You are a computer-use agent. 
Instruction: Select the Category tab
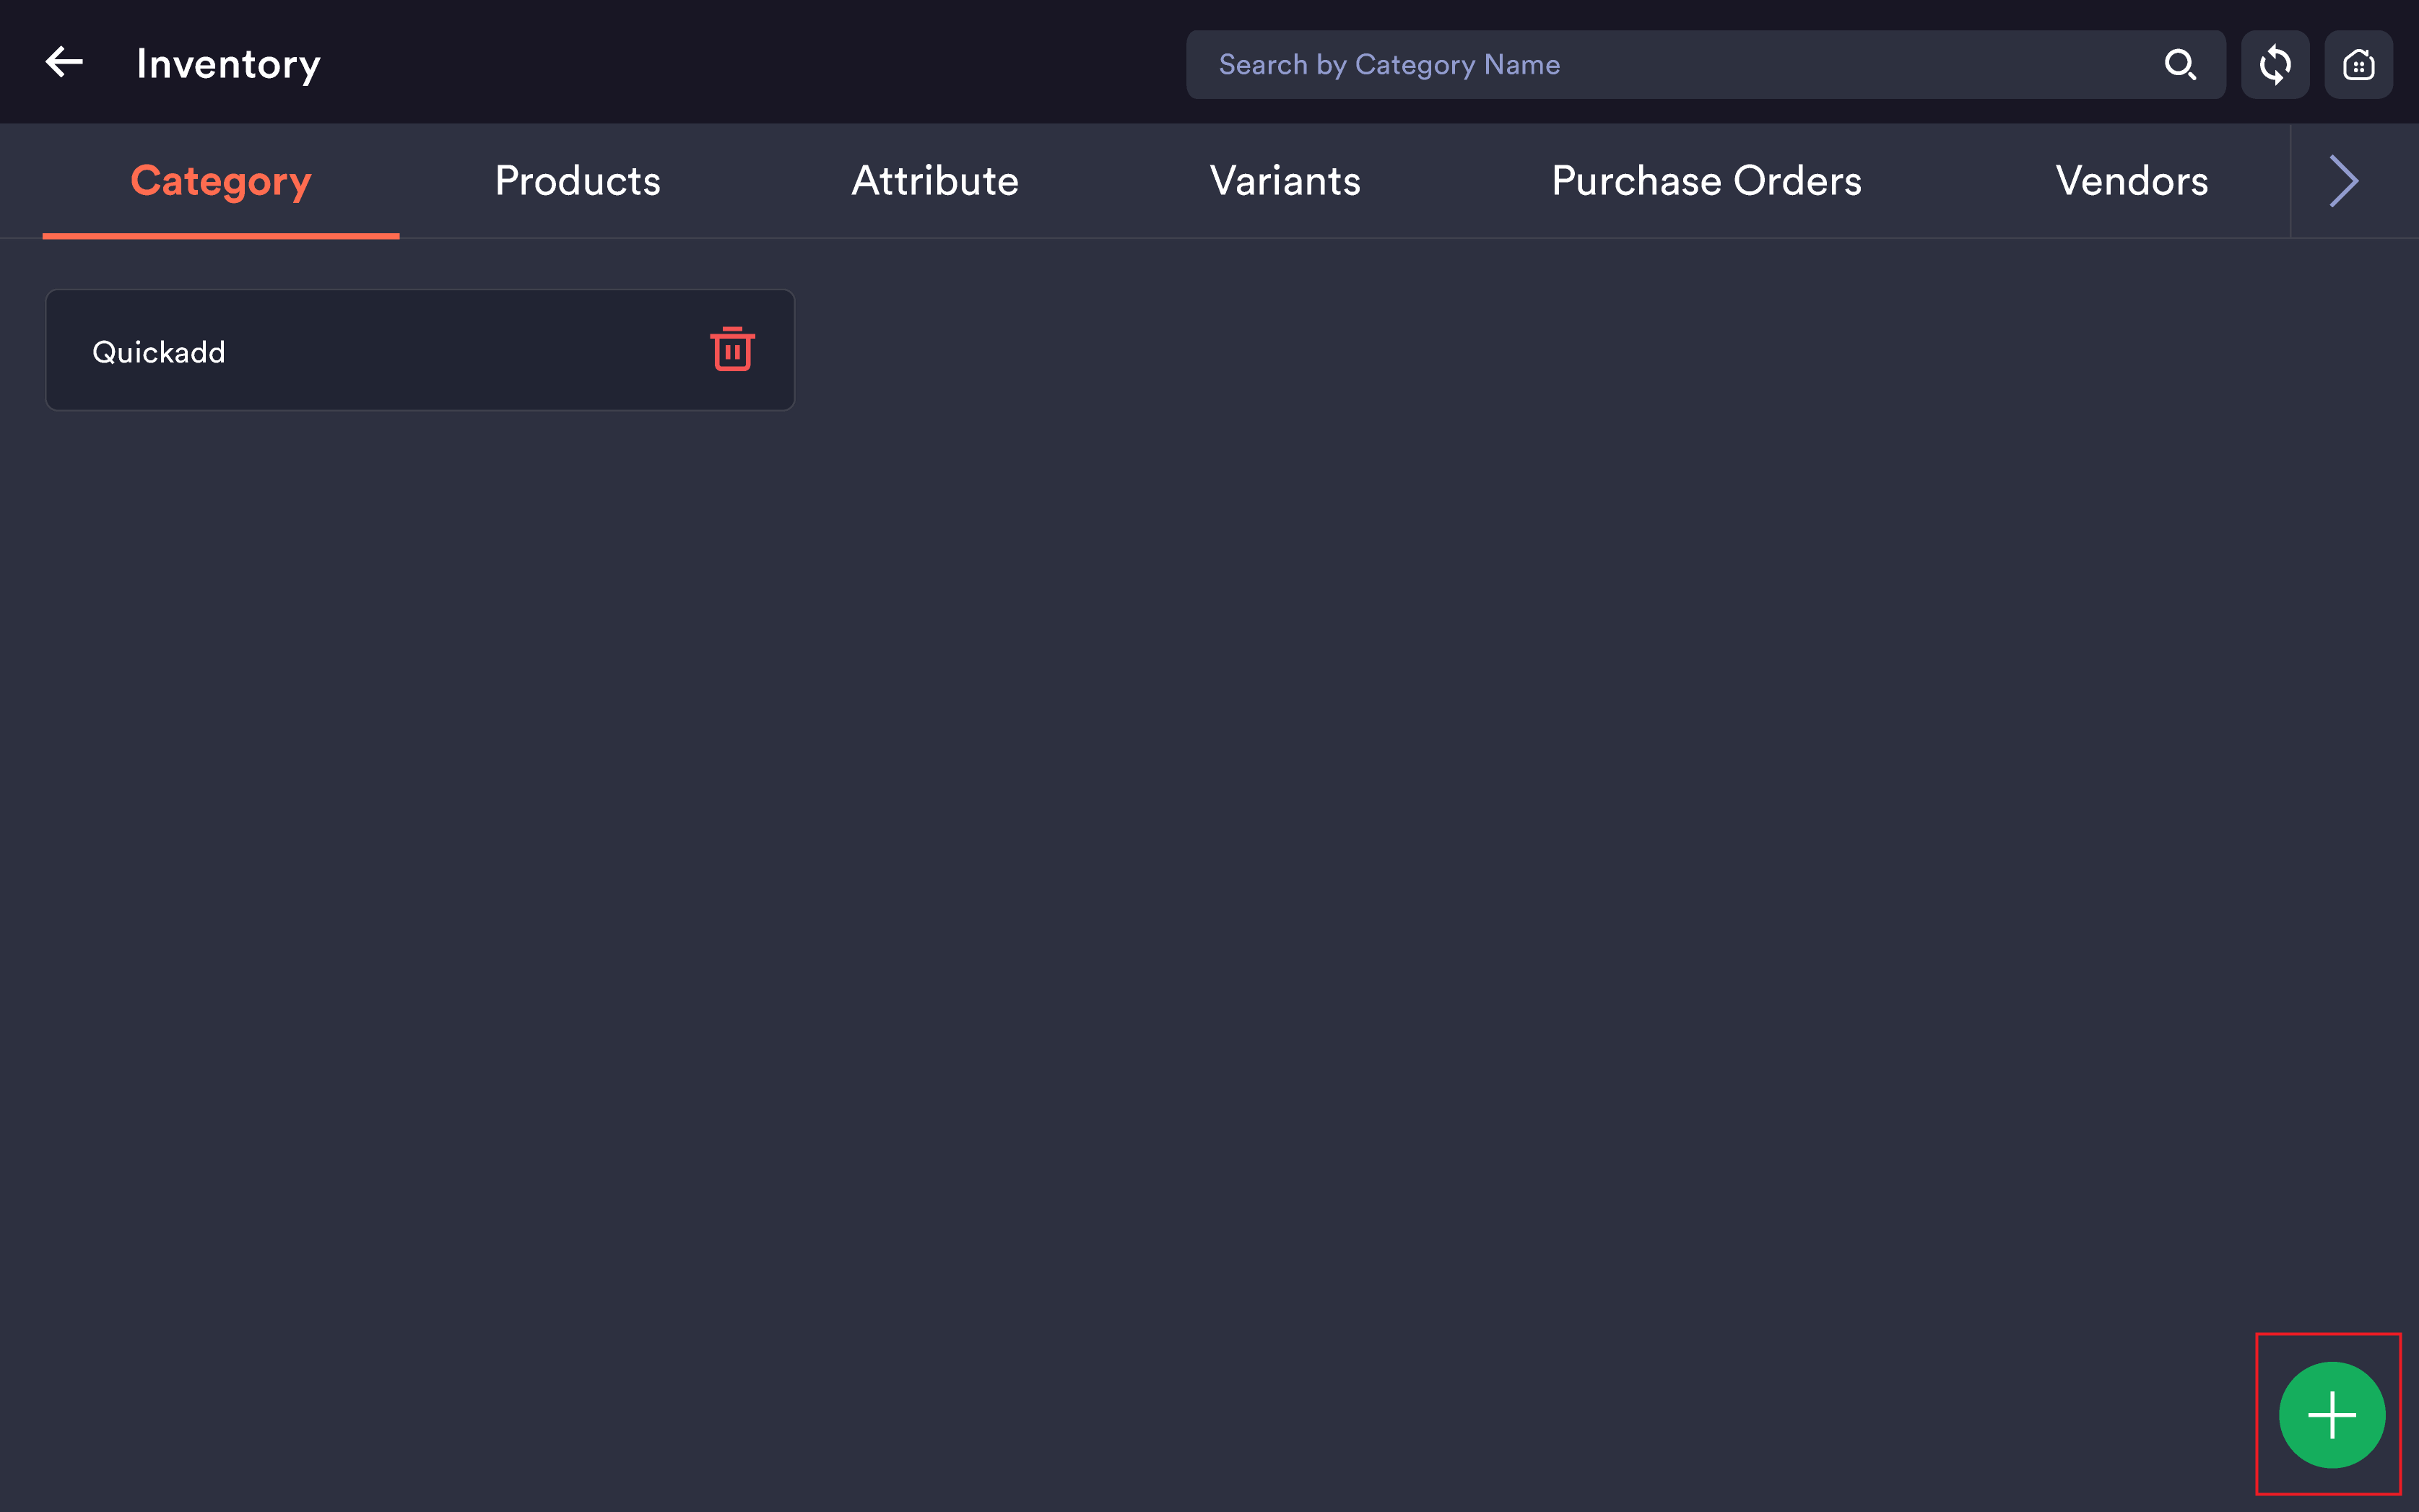coord(221,181)
